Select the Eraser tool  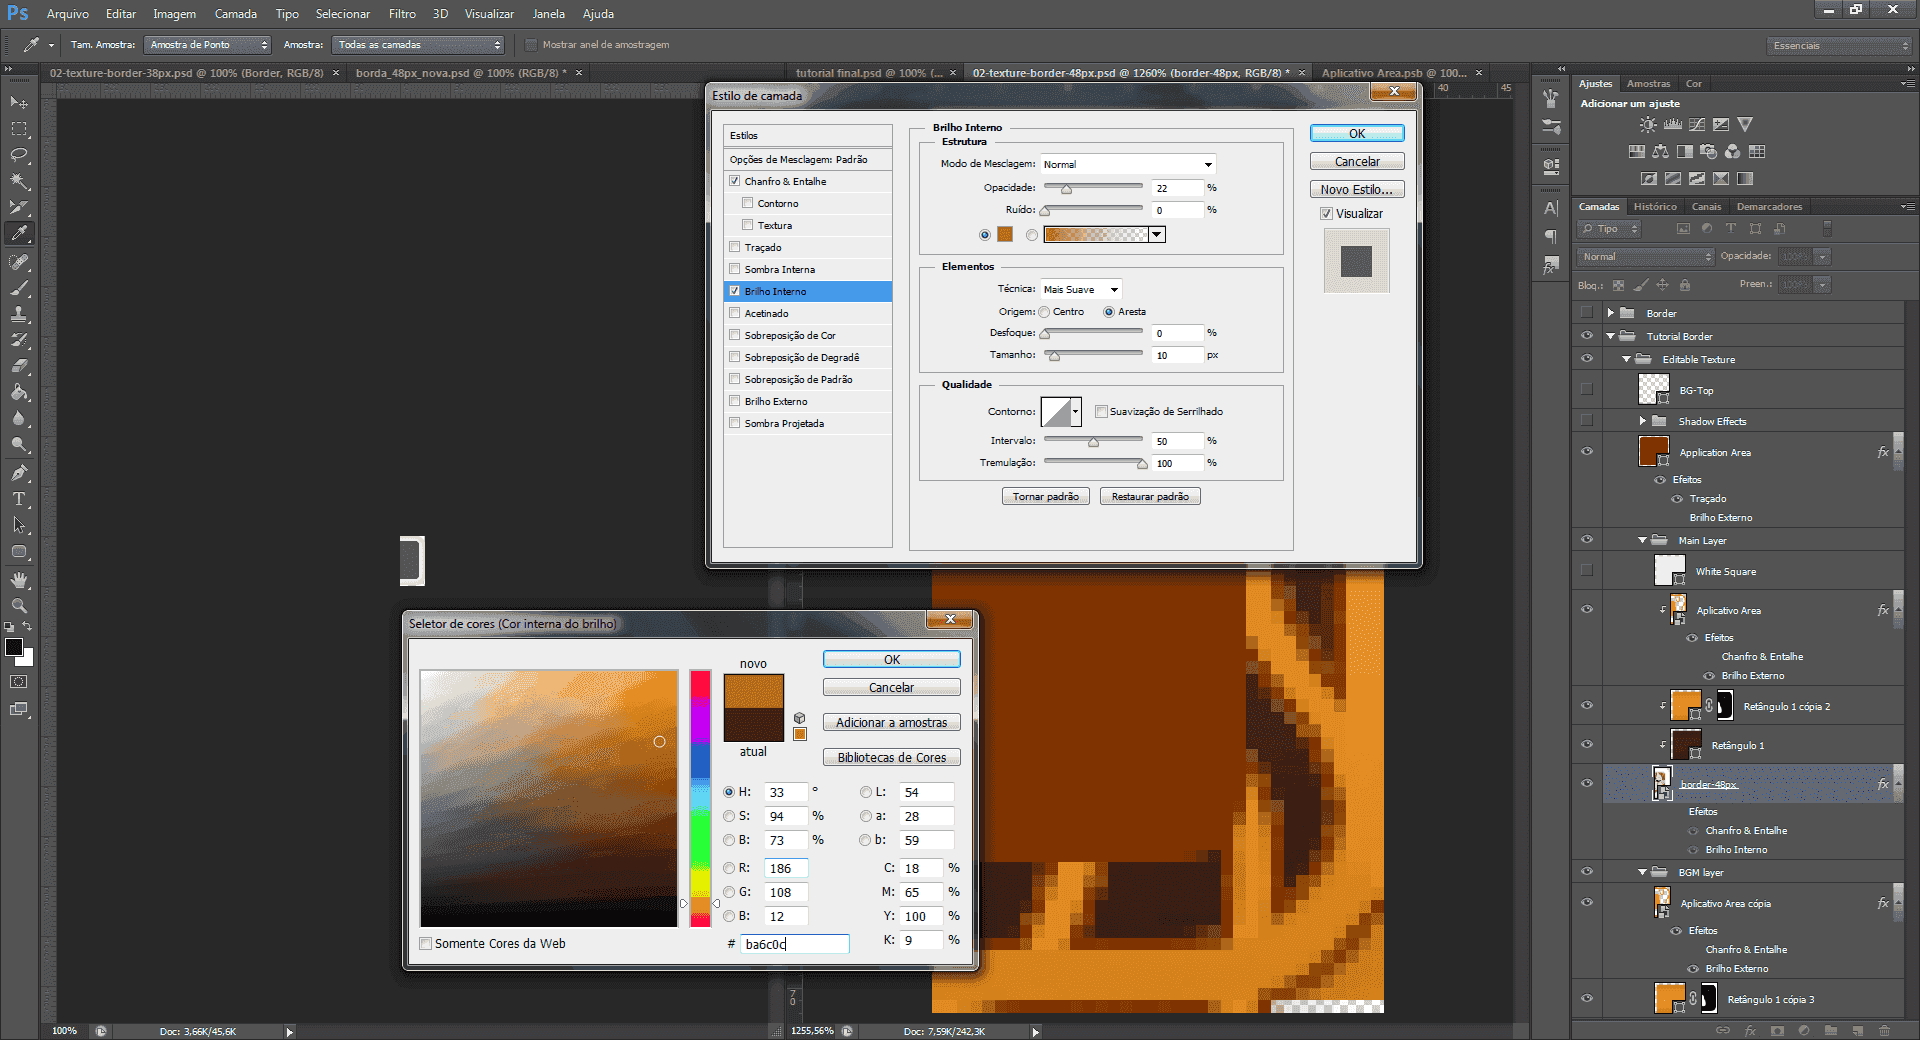[x=19, y=366]
